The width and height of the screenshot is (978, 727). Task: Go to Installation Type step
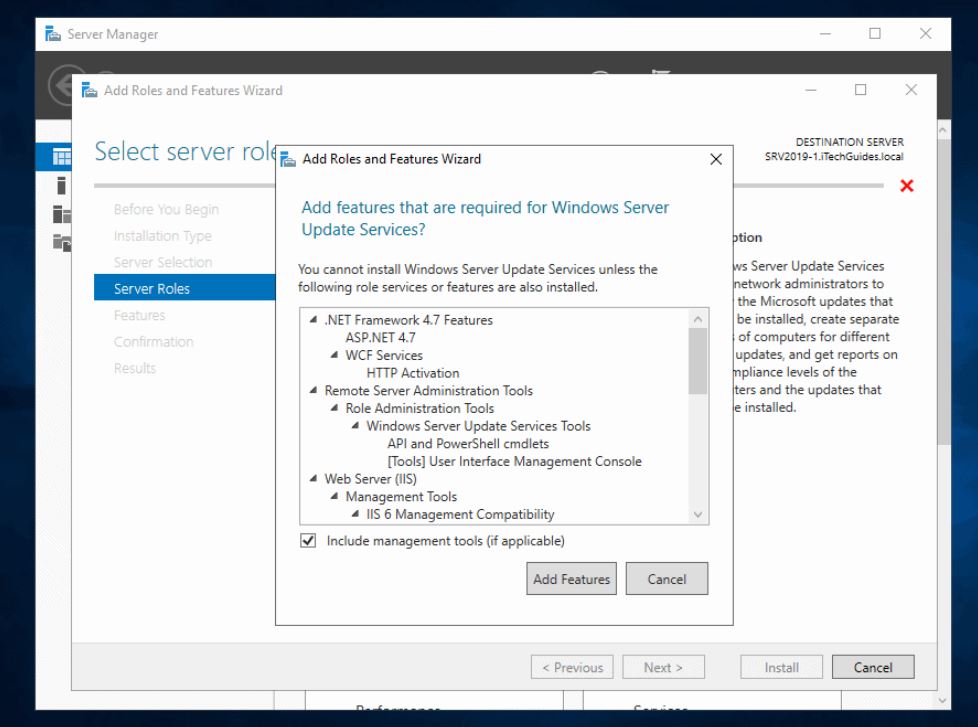[162, 236]
